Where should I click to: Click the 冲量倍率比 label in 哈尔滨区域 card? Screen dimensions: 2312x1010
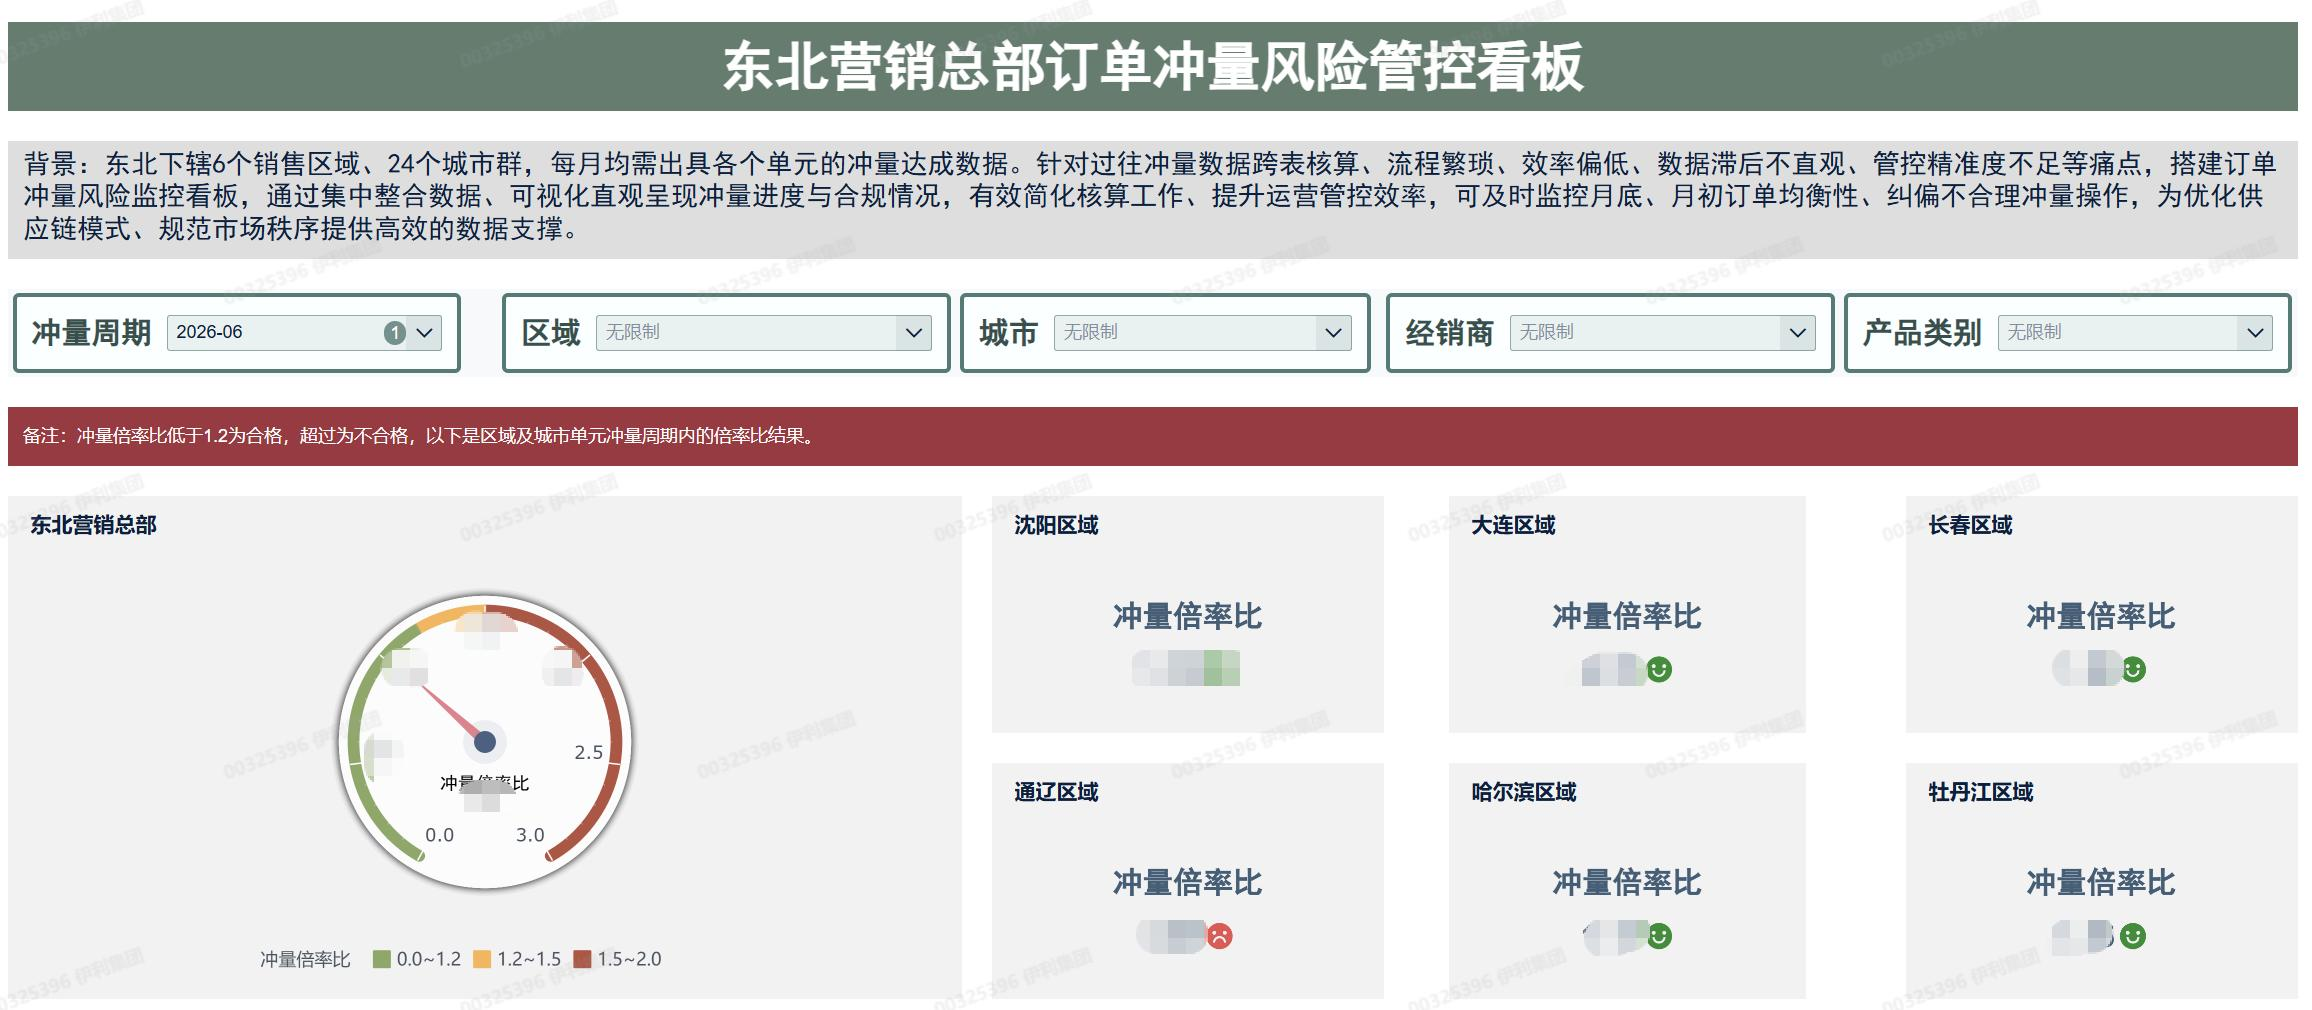point(1626,882)
